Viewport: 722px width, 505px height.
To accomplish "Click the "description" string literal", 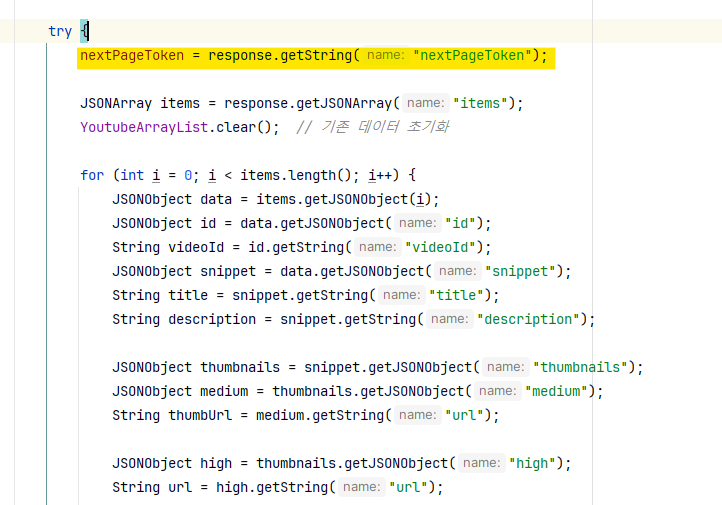I will click(528, 319).
